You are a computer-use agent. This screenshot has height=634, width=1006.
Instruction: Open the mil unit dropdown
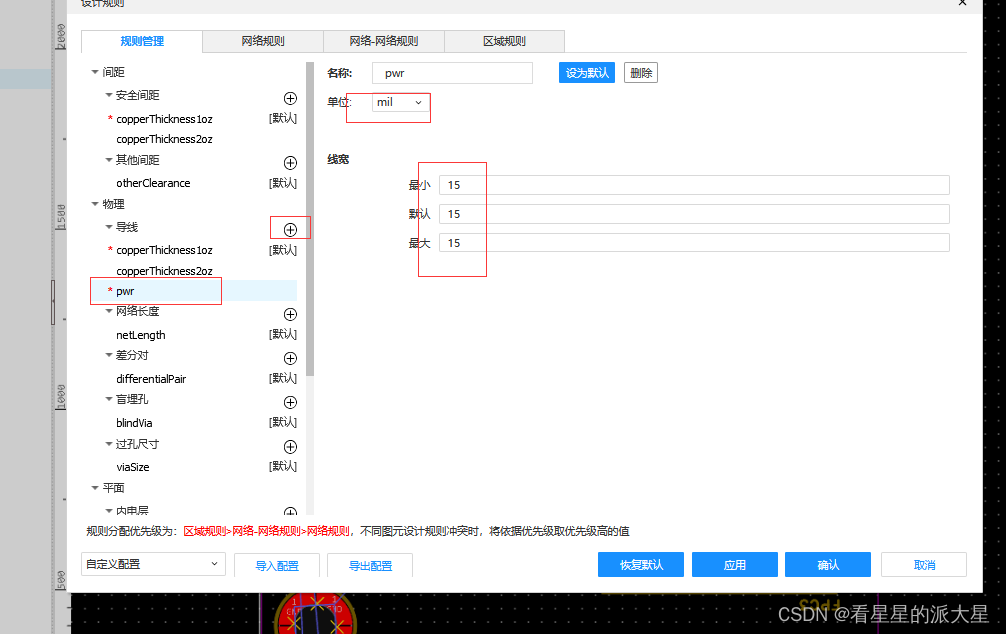click(400, 103)
